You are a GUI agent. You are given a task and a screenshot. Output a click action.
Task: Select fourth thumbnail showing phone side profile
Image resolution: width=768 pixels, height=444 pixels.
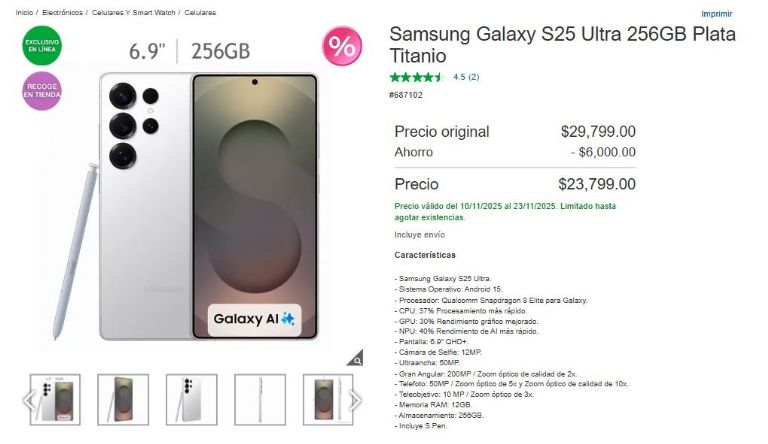pos(260,399)
